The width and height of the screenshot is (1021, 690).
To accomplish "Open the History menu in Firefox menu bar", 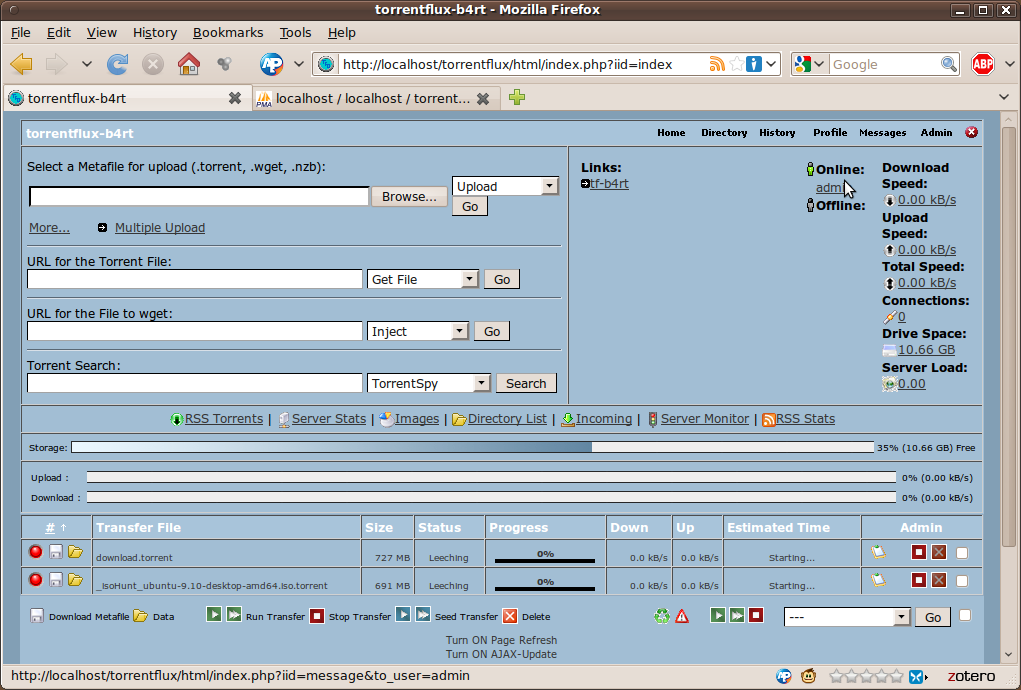I will point(154,33).
